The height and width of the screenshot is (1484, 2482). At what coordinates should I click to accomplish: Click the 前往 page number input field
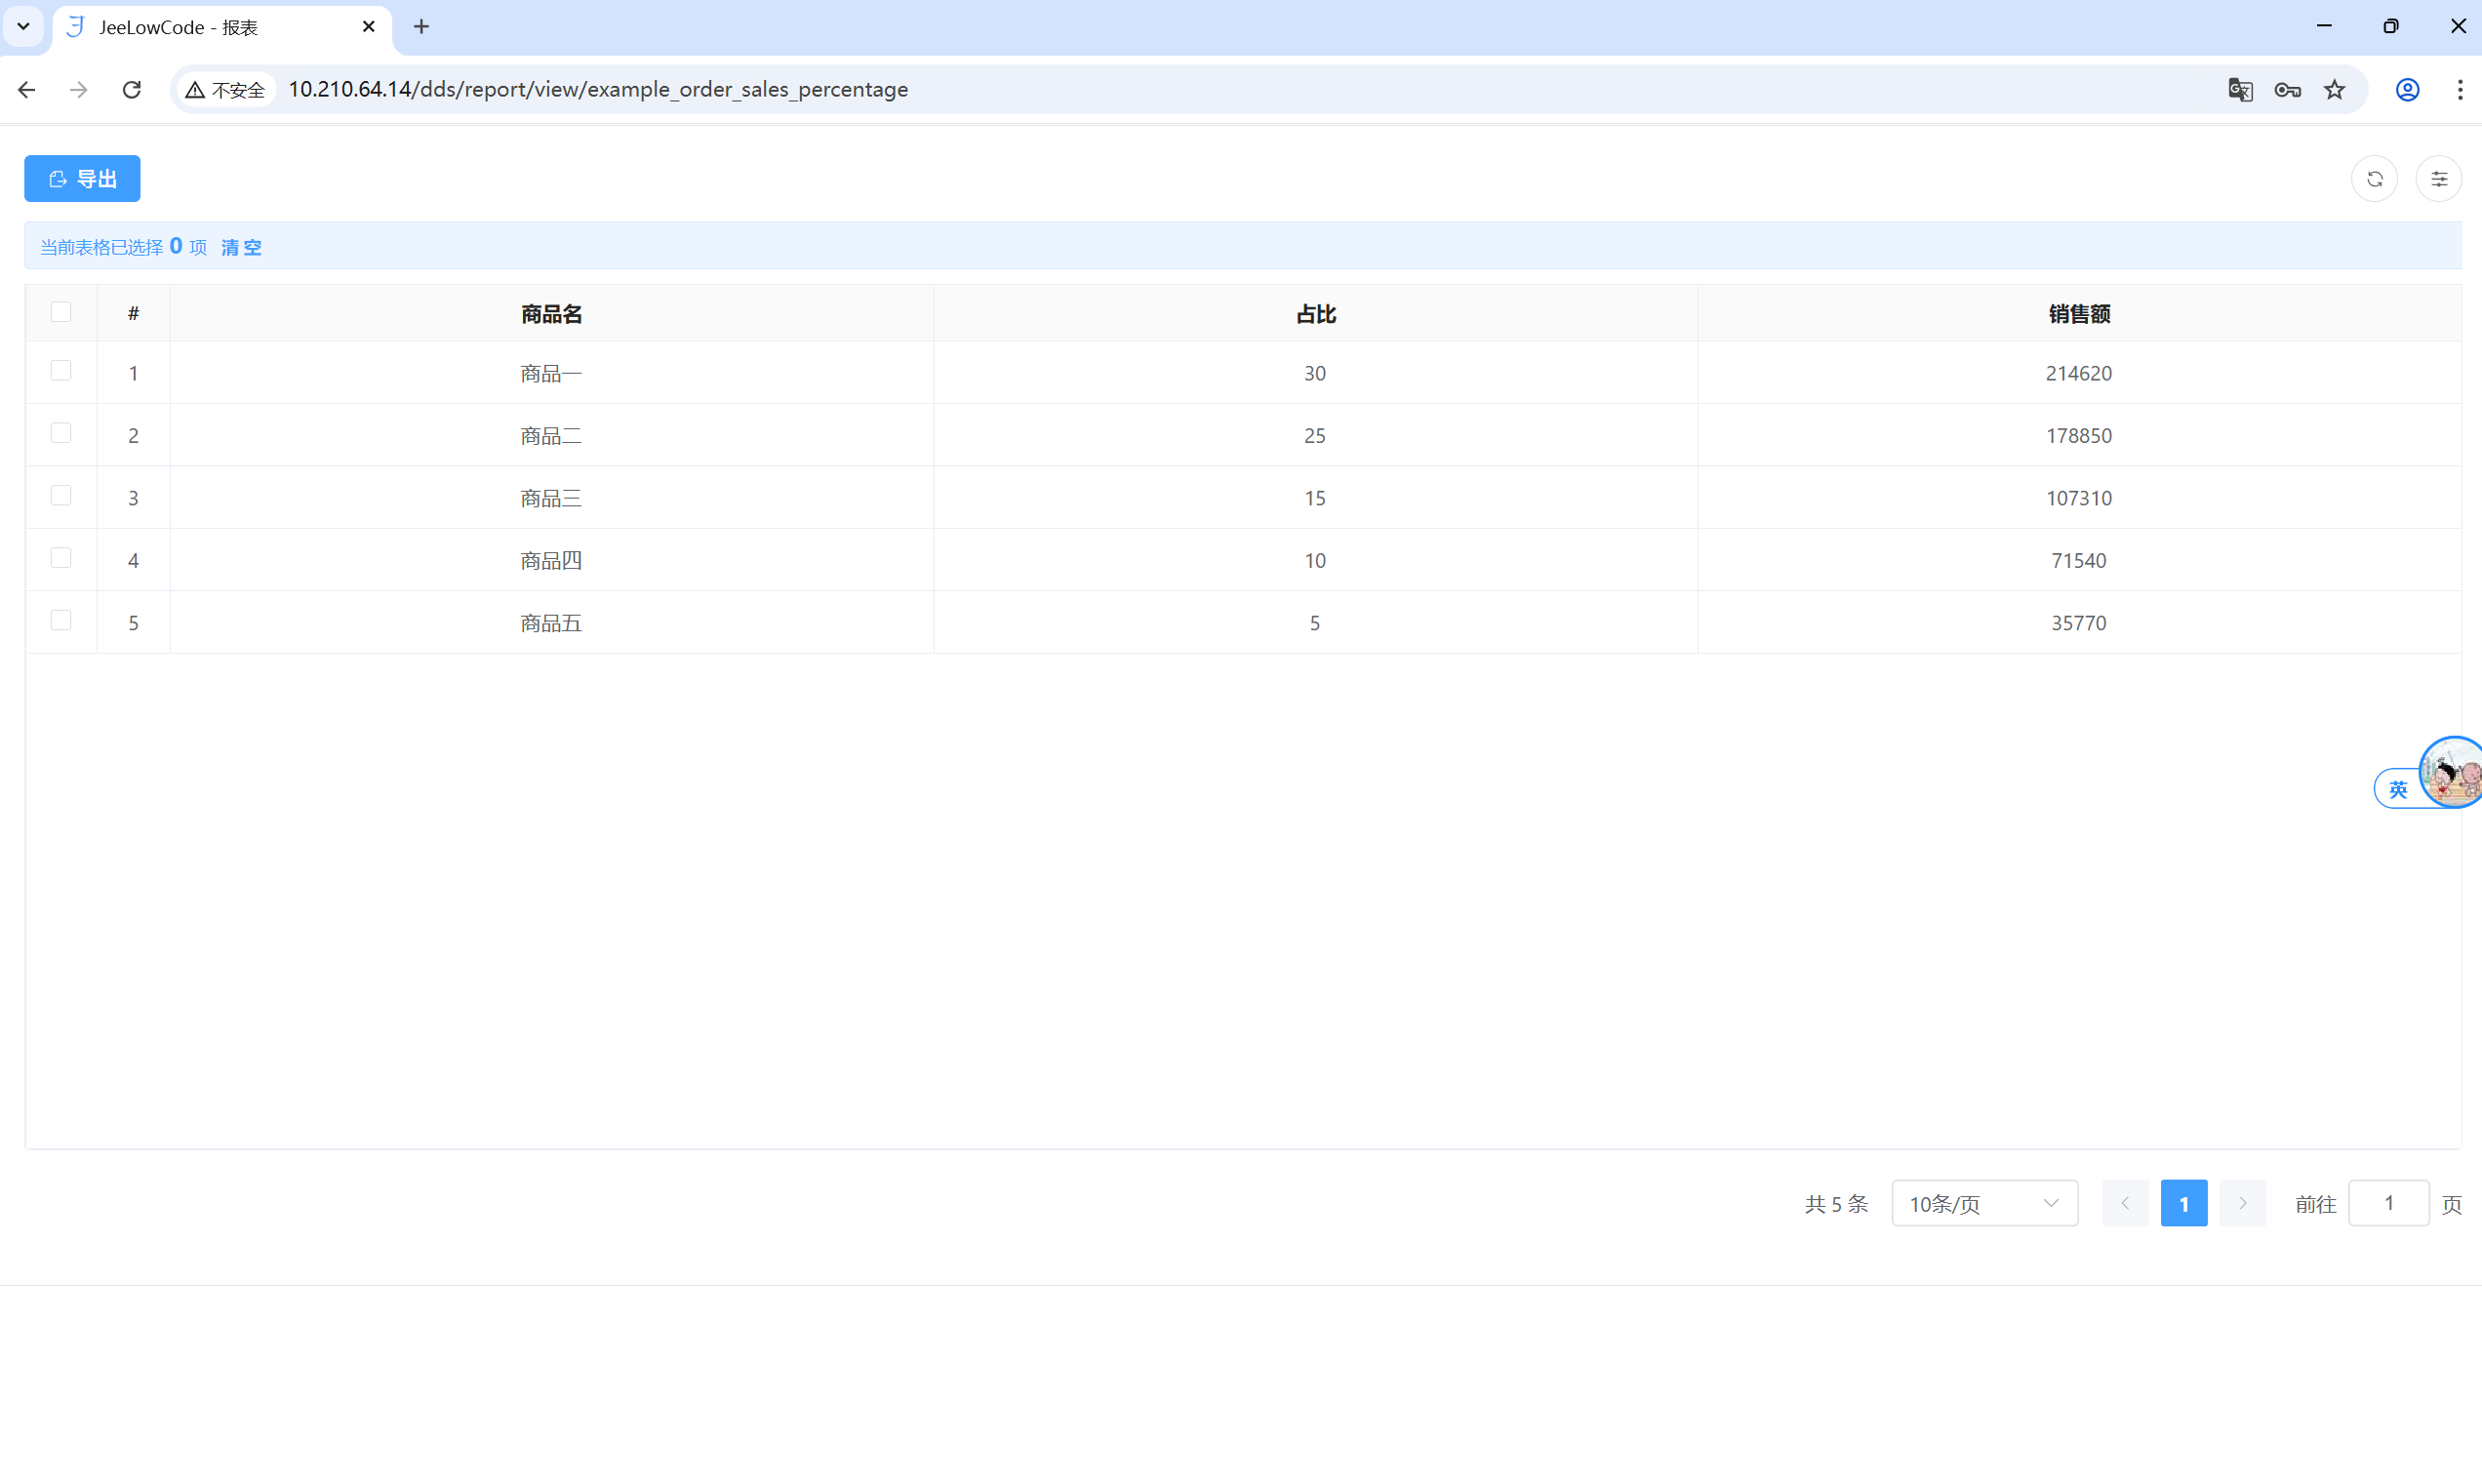click(x=2388, y=1203)
